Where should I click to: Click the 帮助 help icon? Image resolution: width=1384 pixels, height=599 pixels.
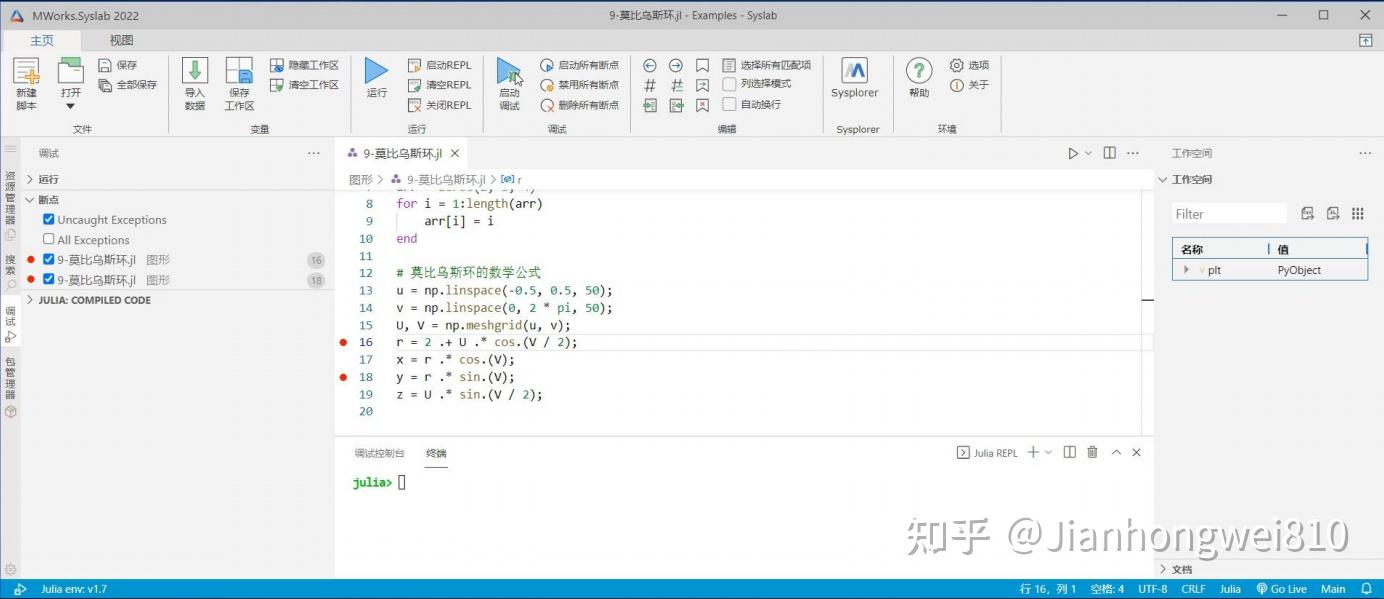(x=919, y=71)
